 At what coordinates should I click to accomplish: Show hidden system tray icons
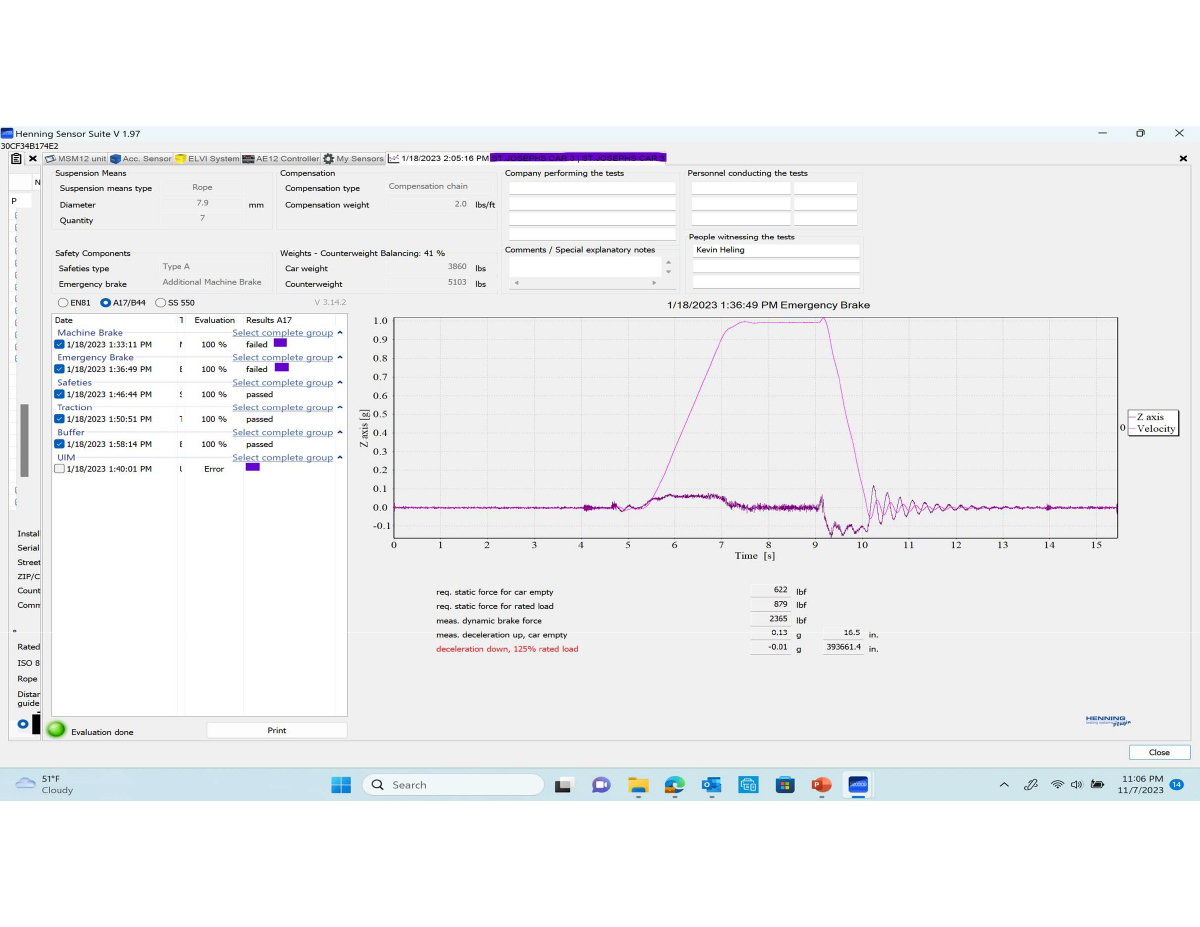tap(1004, 785)
